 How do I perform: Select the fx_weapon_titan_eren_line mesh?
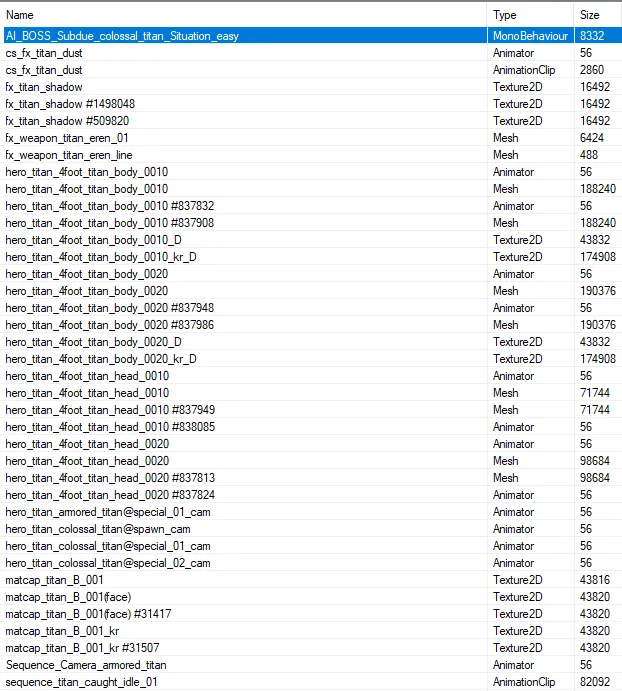[69, 155]
